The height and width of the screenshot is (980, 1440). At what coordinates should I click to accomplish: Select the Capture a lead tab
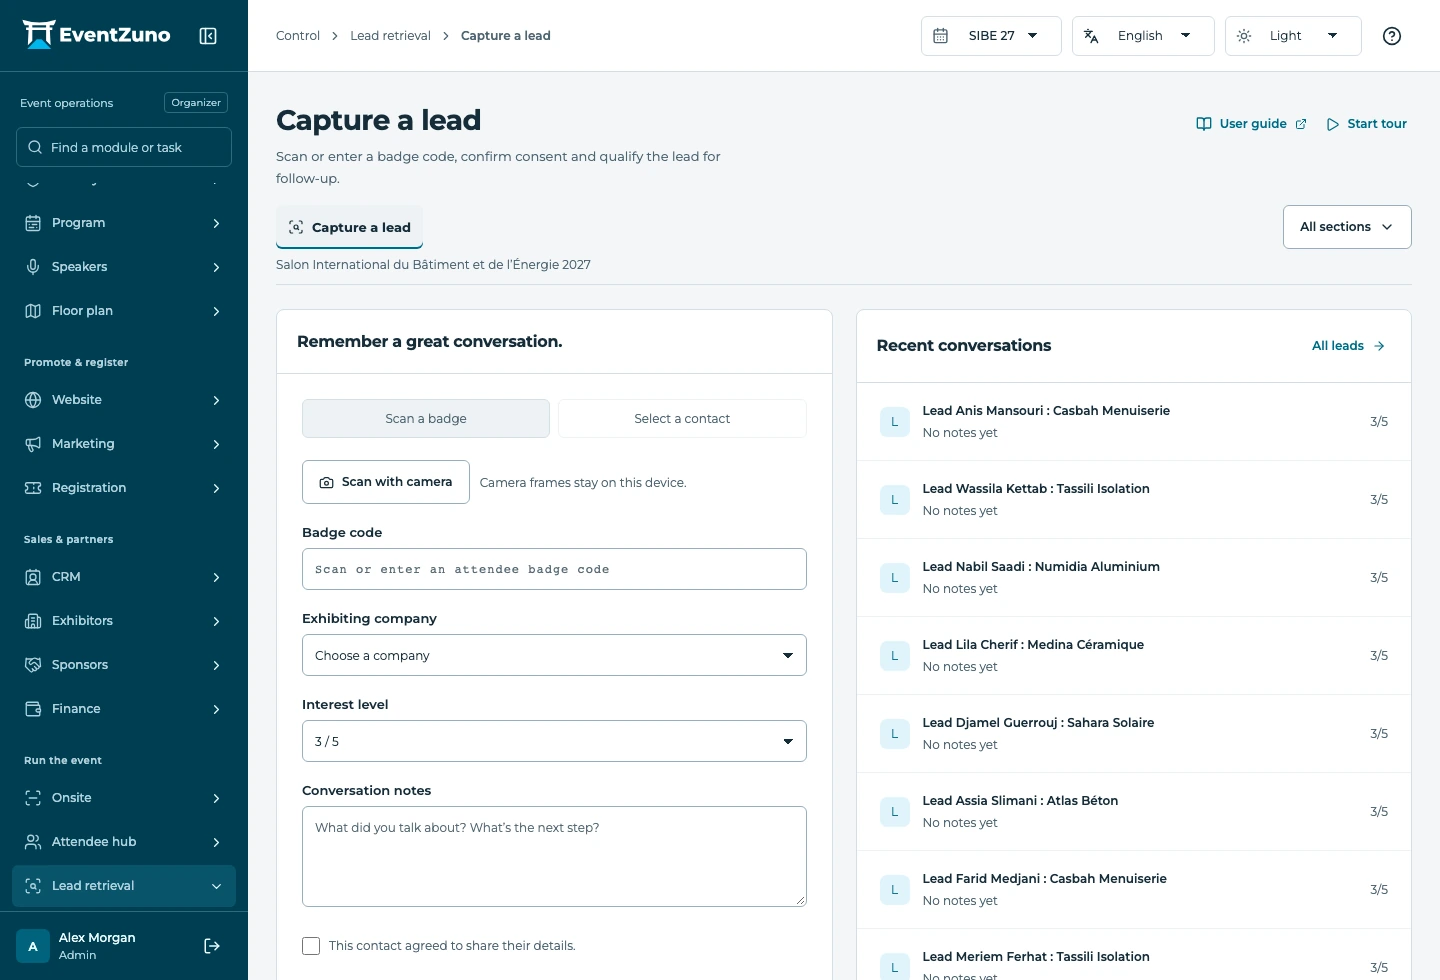(x=349, y=227)
